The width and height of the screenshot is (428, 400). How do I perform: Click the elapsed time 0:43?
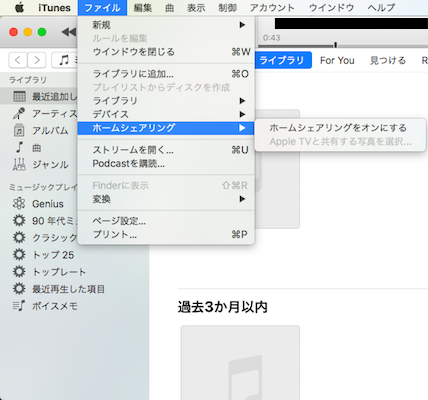pyautogui.click(x=271, y=38)
